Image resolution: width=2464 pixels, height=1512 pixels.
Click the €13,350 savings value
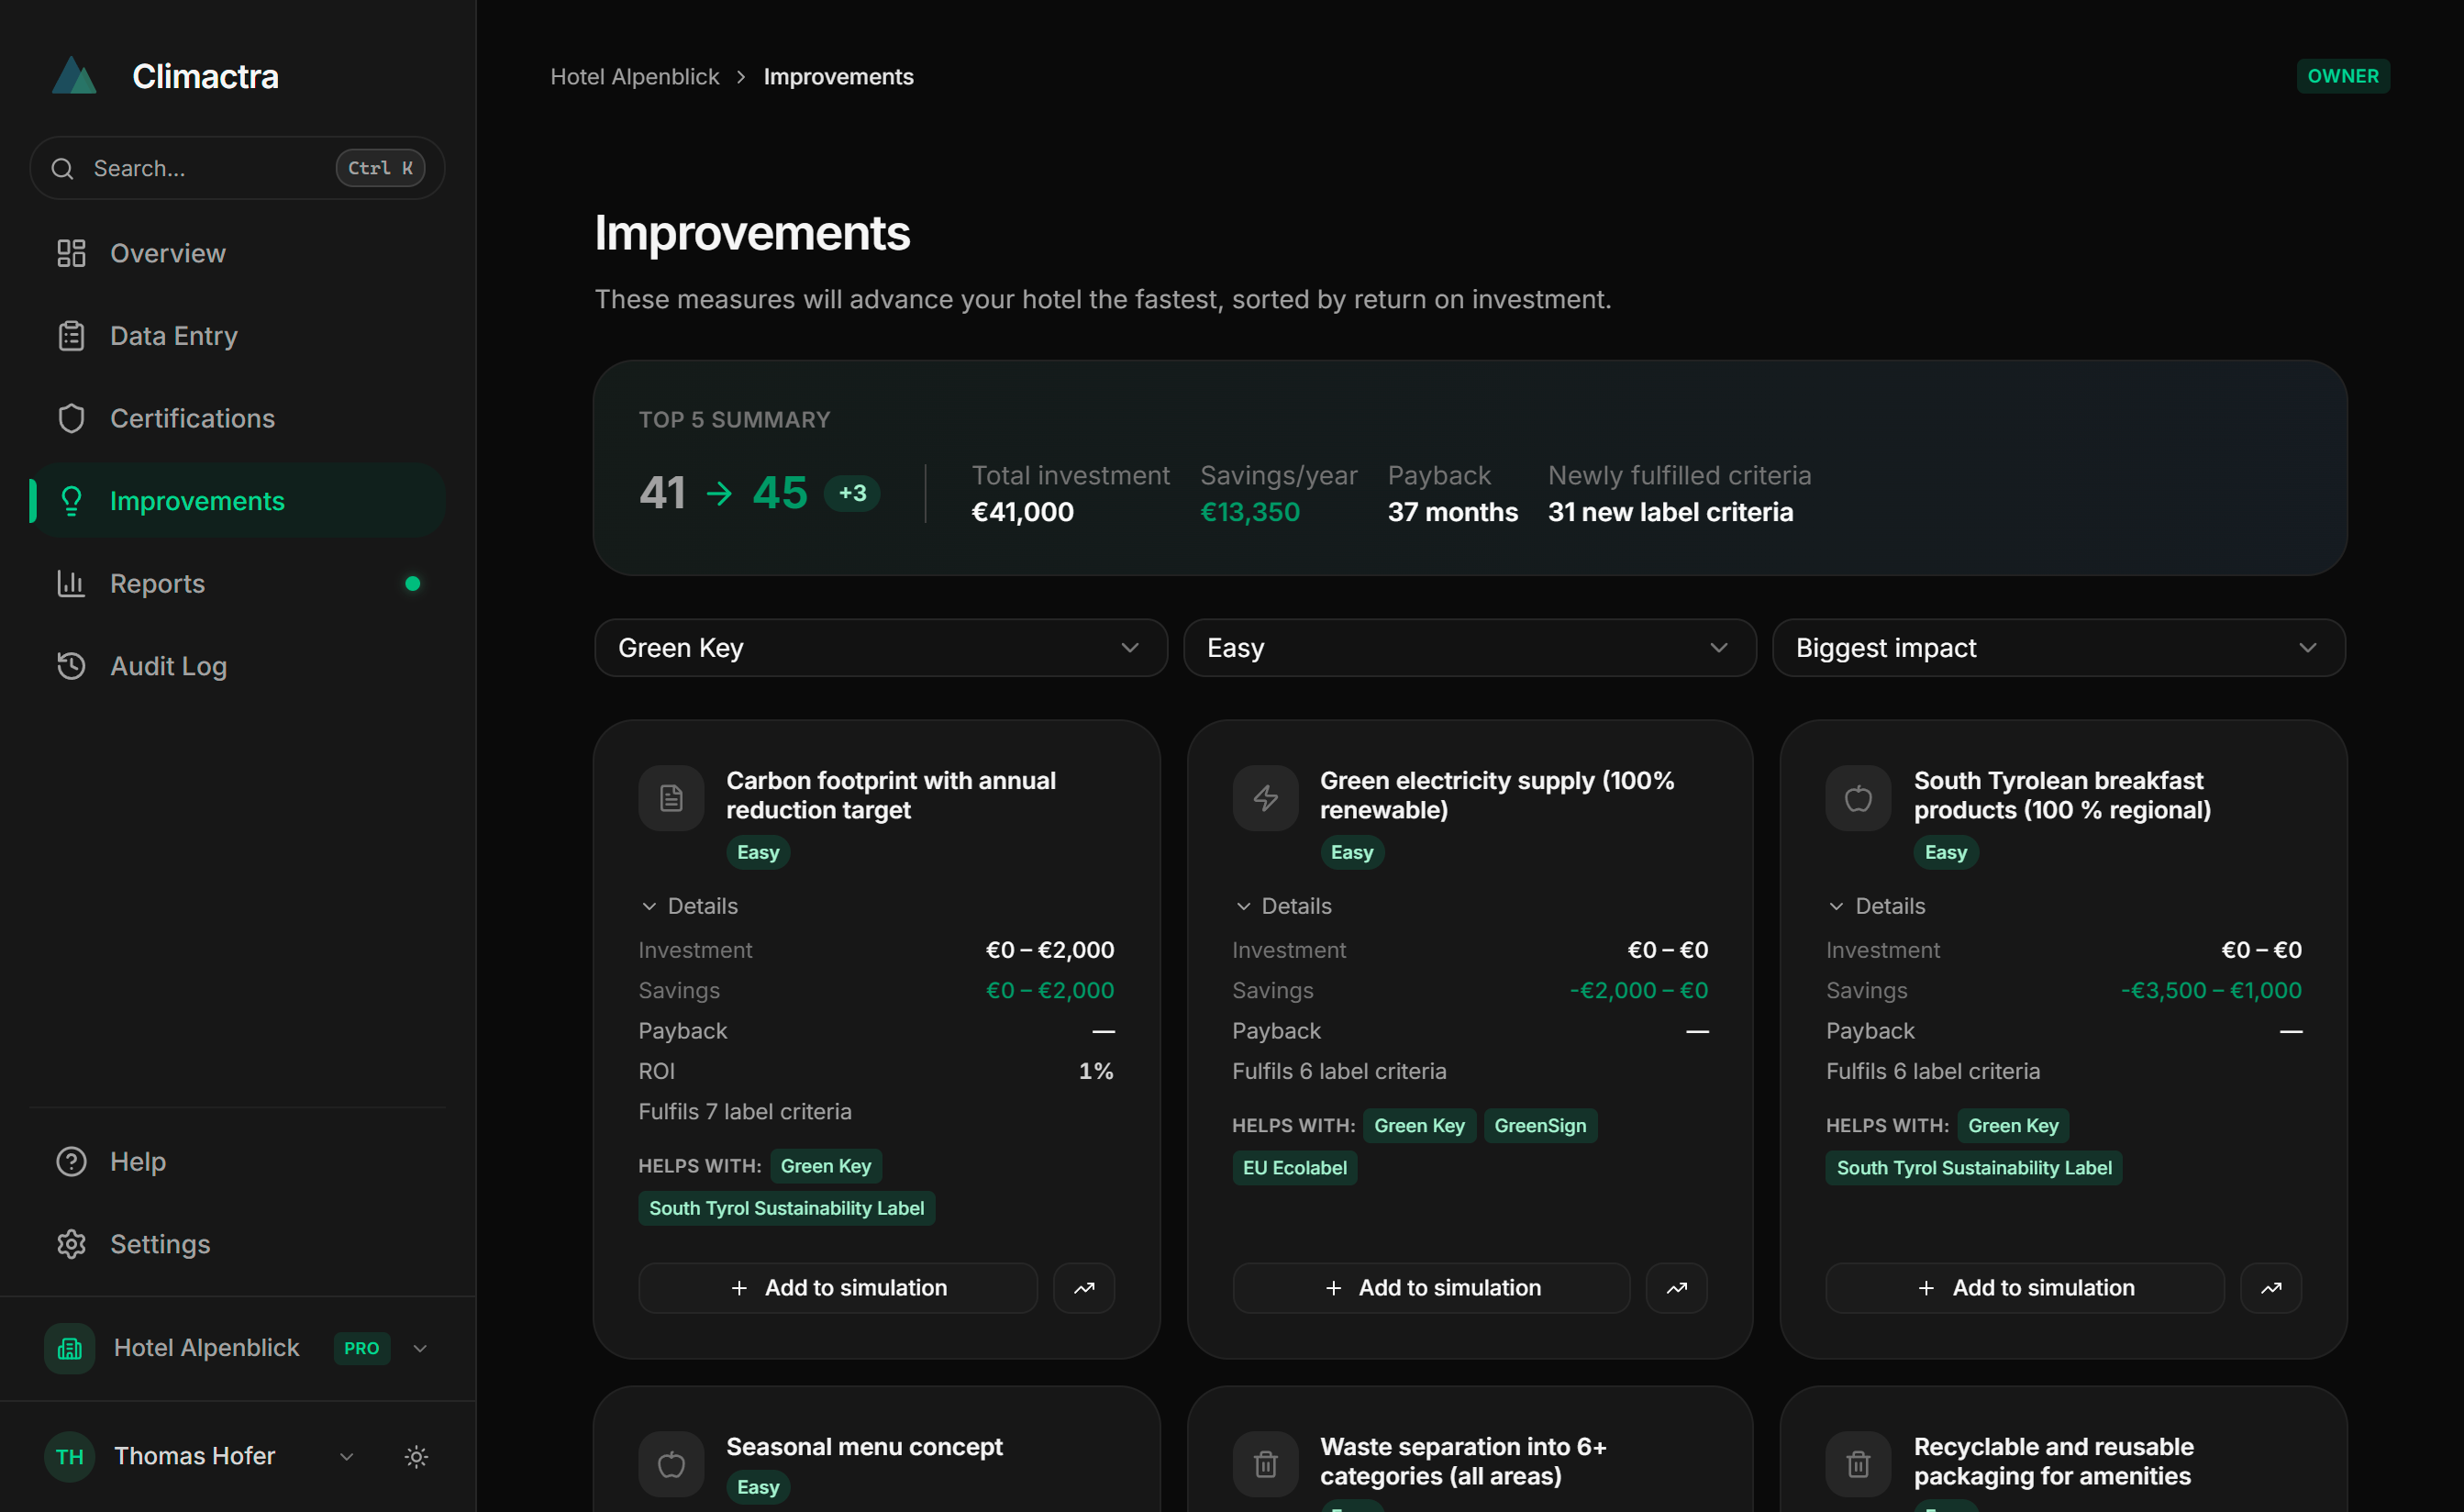(1249, 512)
